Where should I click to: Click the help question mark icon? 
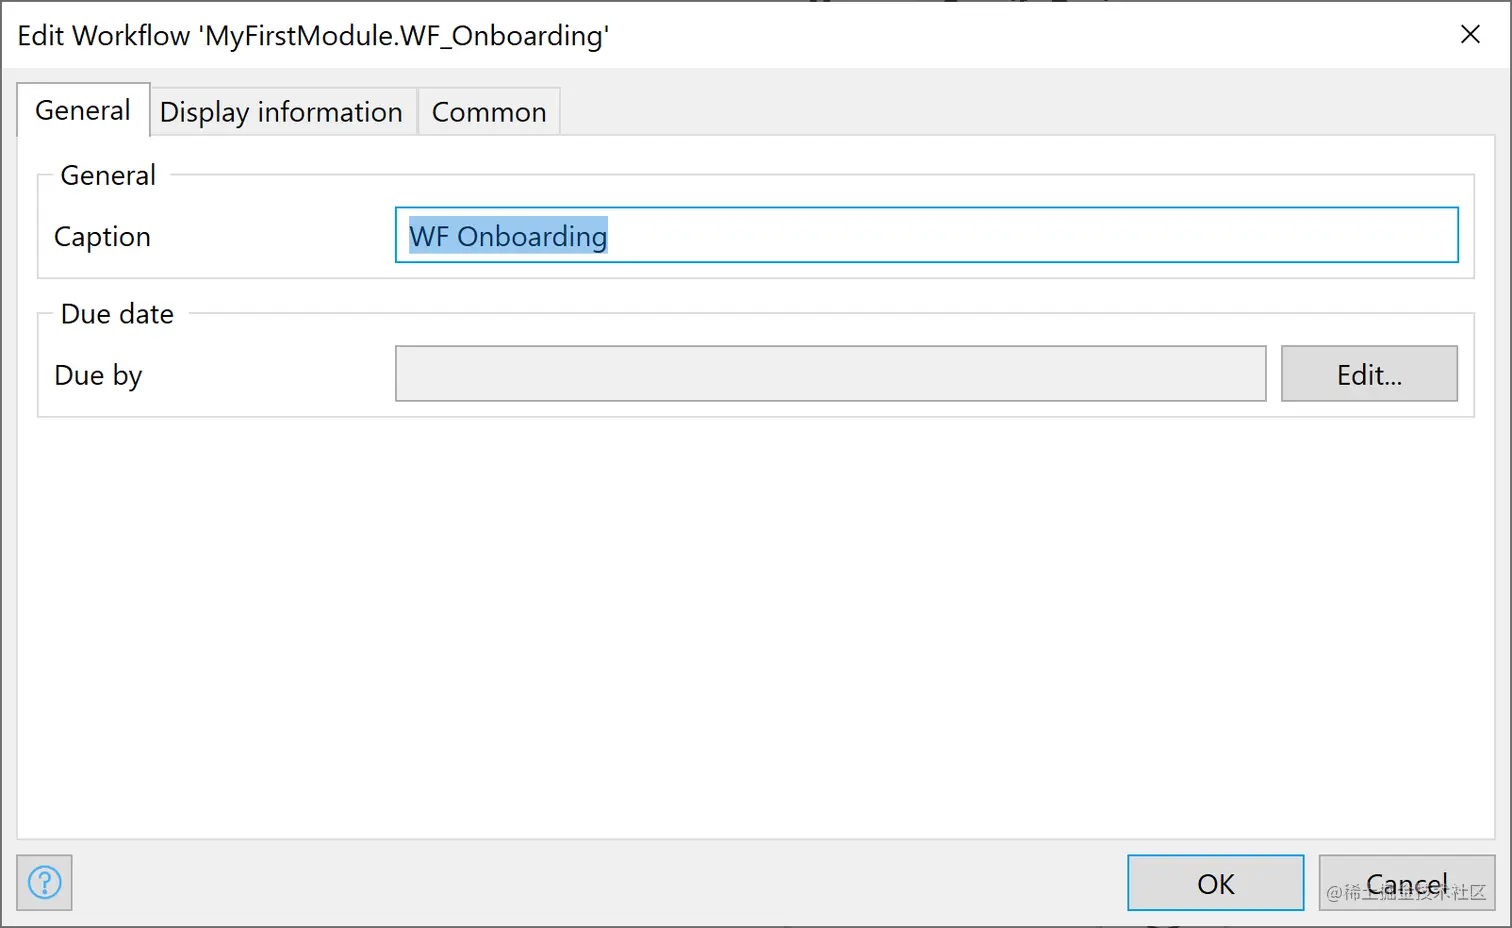[x=45, y=883]
